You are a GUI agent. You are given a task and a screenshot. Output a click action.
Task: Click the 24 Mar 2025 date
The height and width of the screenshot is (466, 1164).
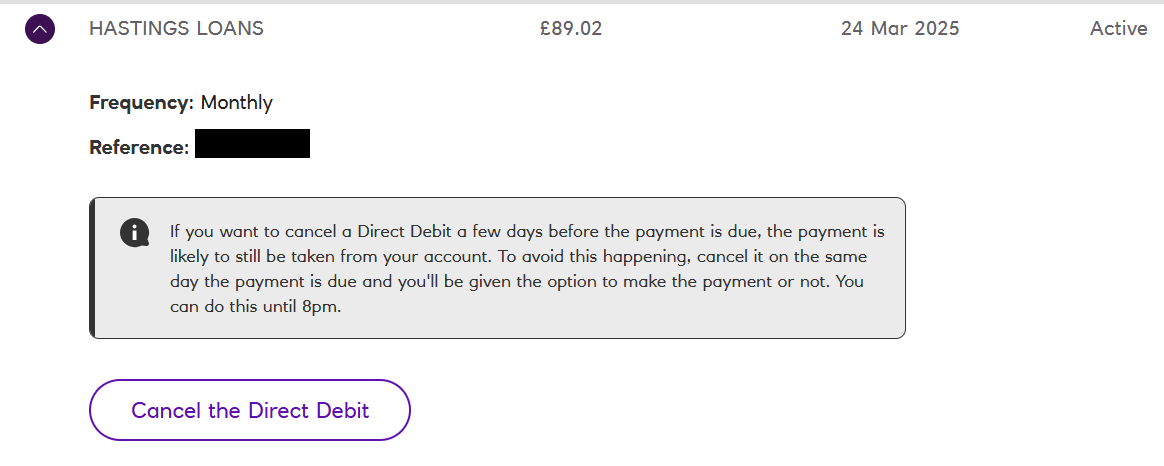[x=900, y=29]
